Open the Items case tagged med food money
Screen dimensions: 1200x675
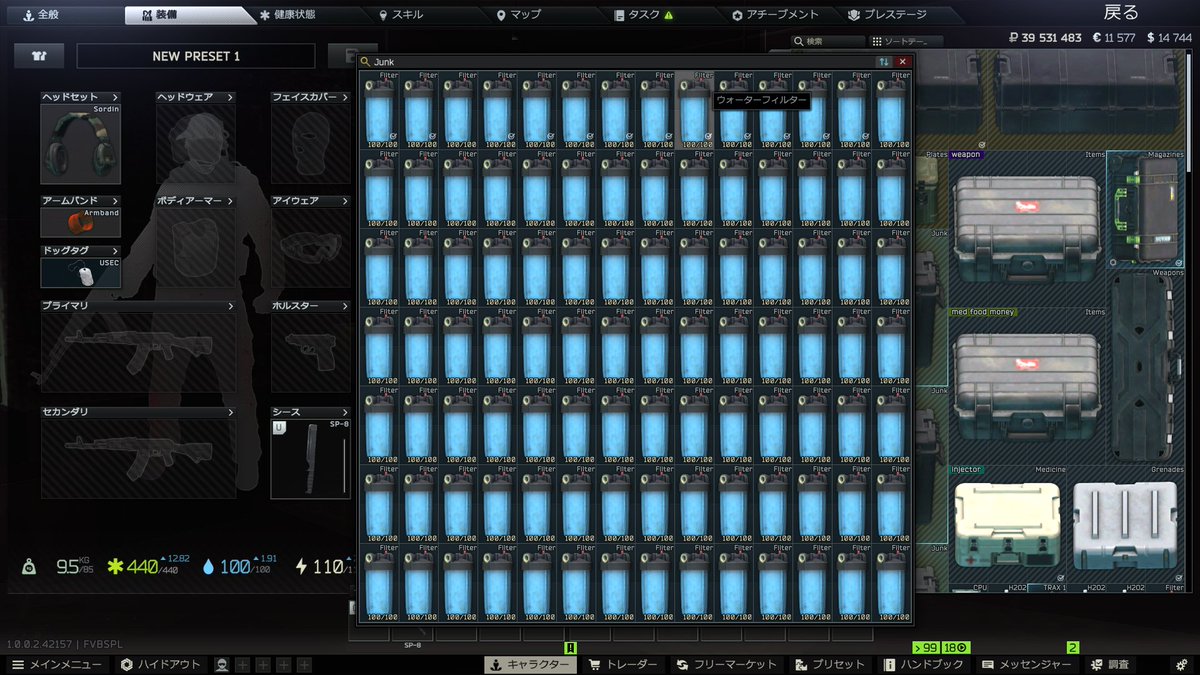[1027, 388]
